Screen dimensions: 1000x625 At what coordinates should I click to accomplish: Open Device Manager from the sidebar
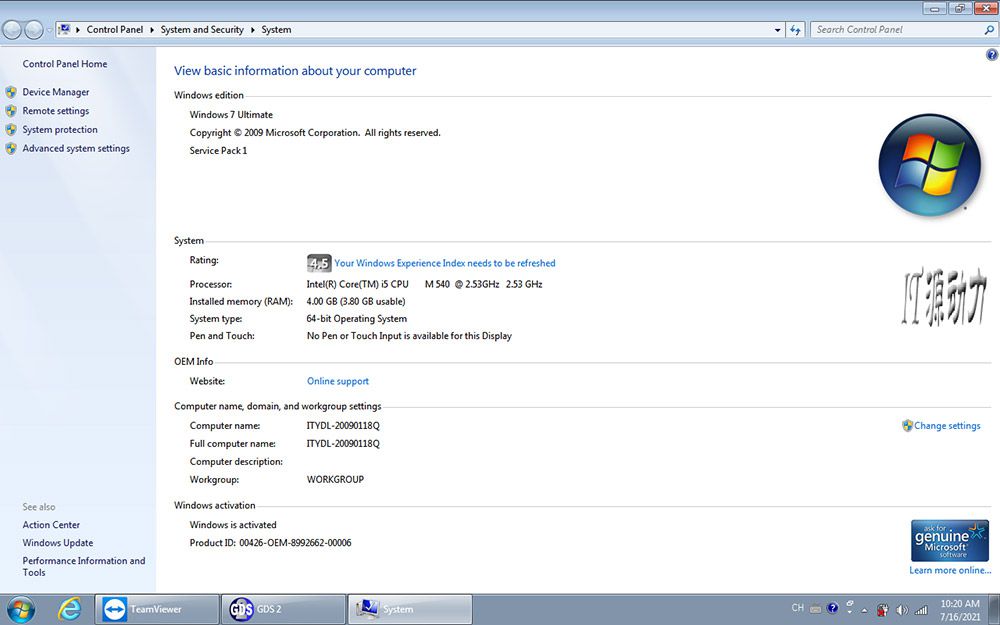click(x=56, y=92)
